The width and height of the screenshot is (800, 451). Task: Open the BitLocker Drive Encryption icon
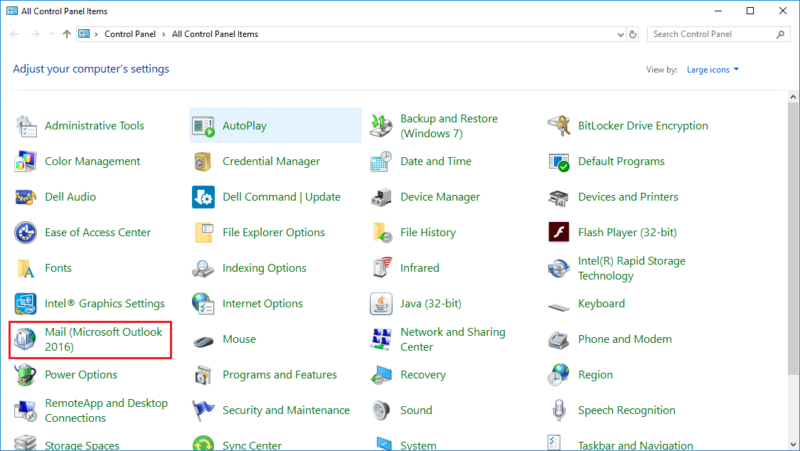point(559,126)
